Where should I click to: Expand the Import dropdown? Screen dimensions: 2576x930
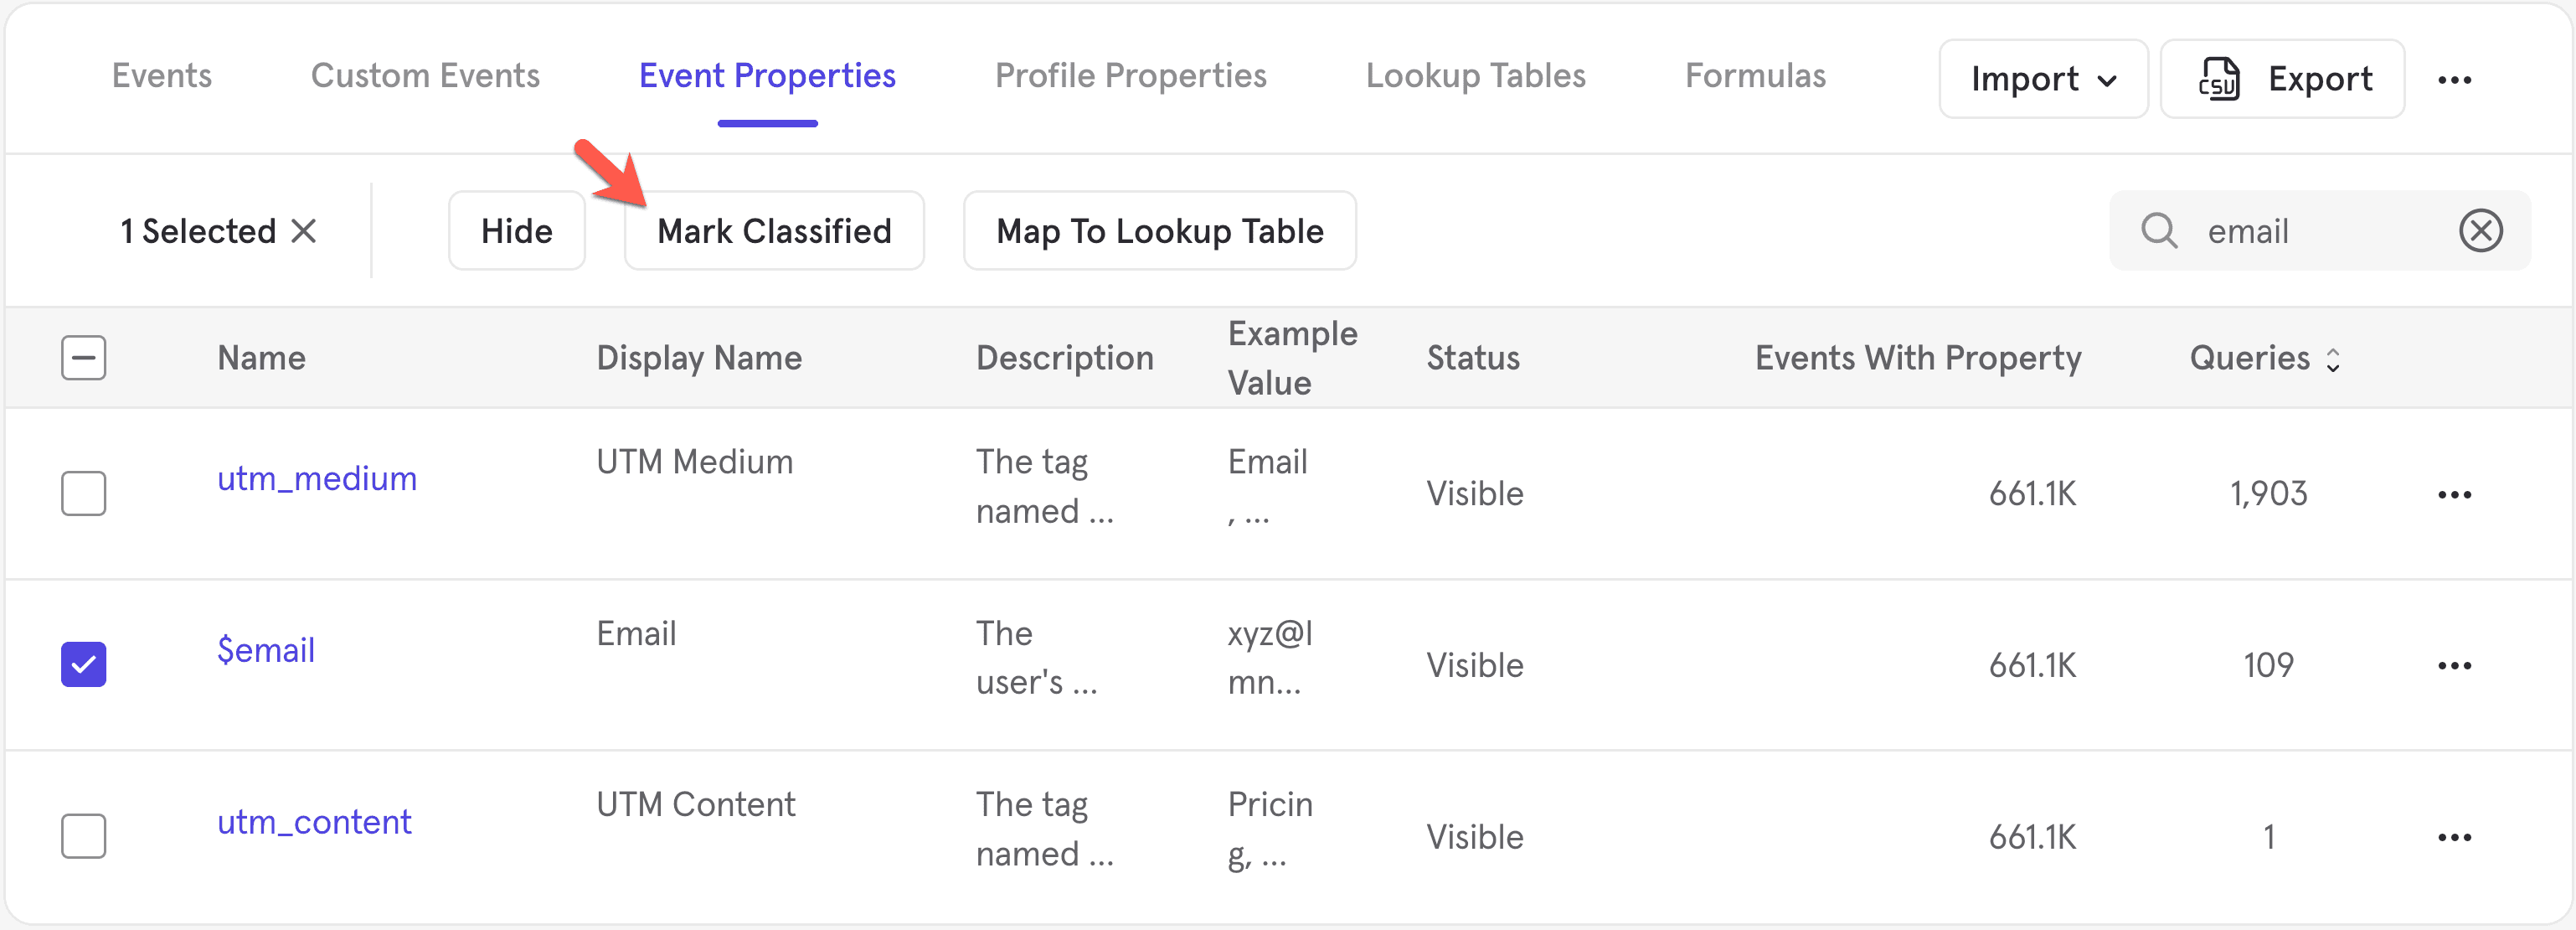pyautogui.click(x=2043, y=79)
